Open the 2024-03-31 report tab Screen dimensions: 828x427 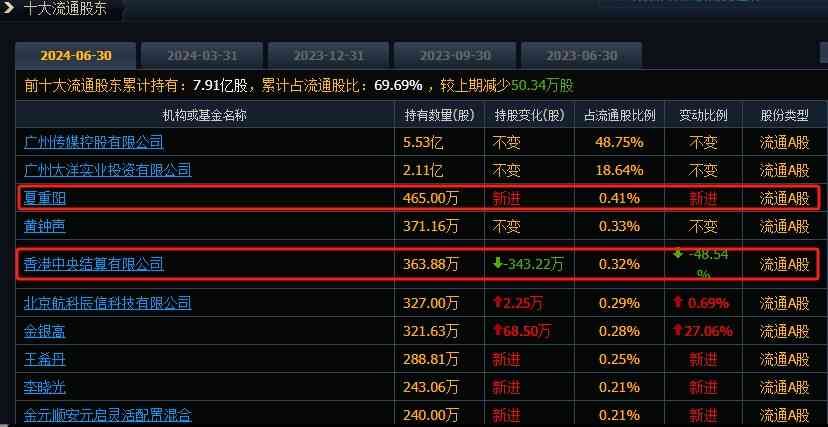(202, 55)
